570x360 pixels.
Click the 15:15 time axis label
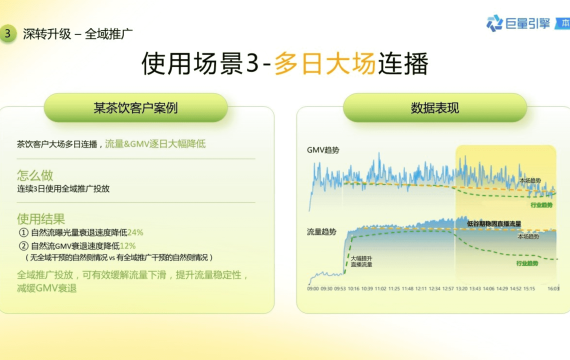pos(529,288)
